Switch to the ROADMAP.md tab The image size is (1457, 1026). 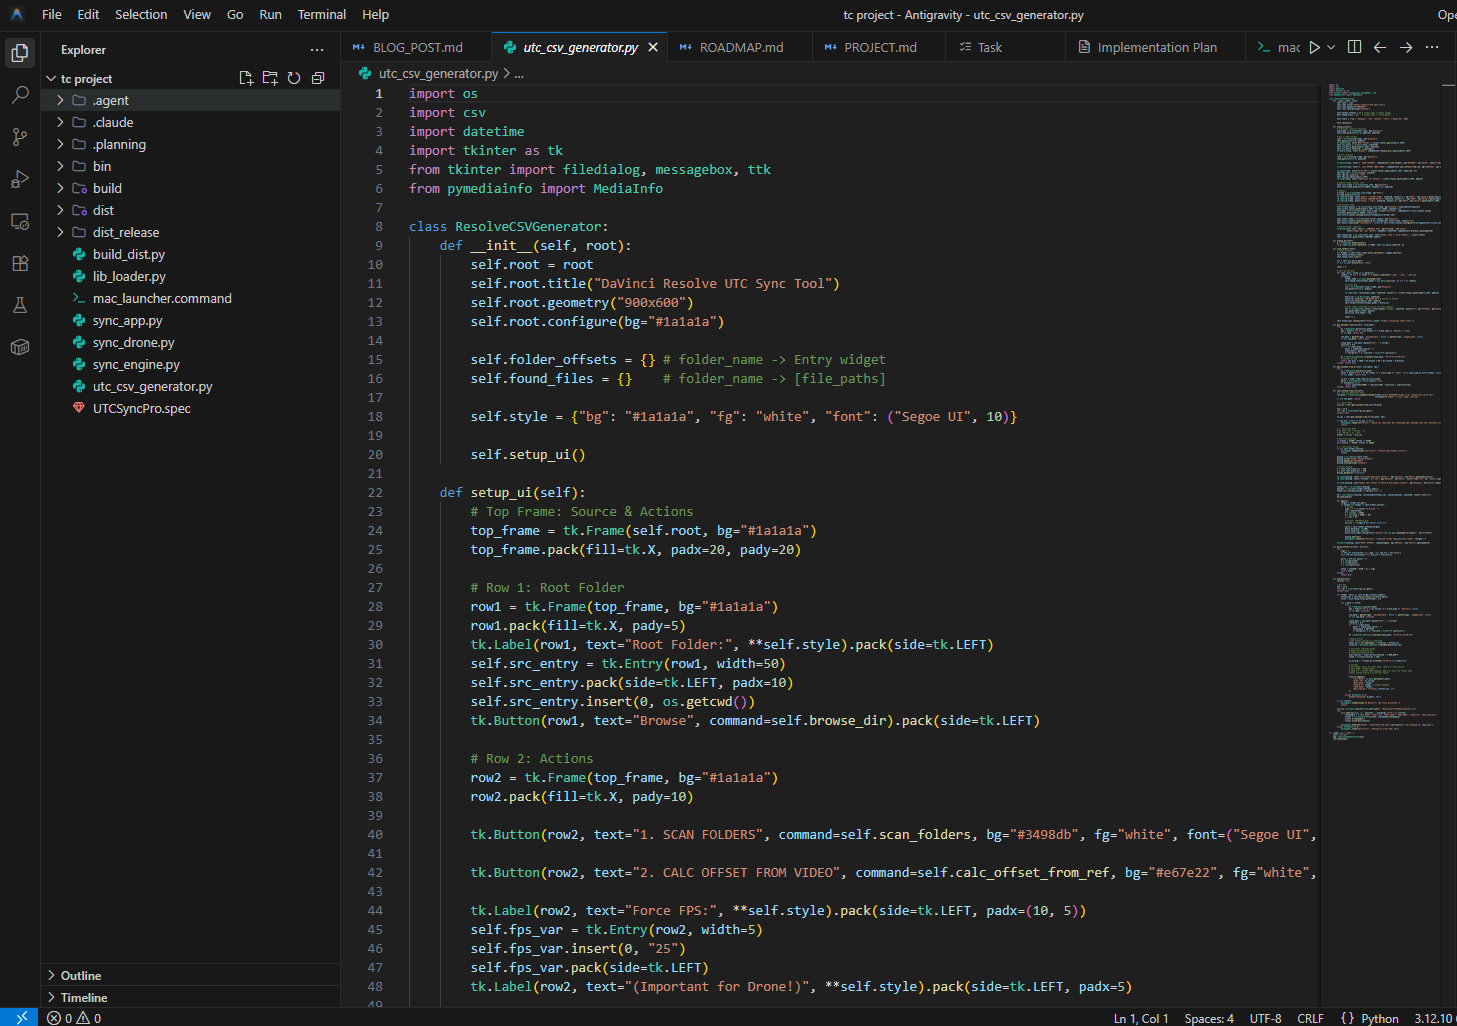click(x=741, y=47)
